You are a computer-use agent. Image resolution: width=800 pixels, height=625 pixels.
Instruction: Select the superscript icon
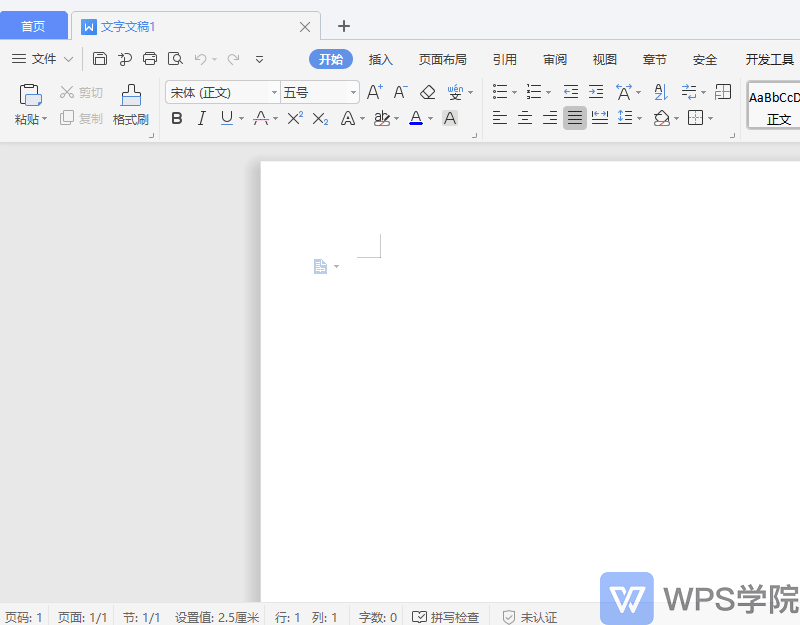tap(295, 118)
